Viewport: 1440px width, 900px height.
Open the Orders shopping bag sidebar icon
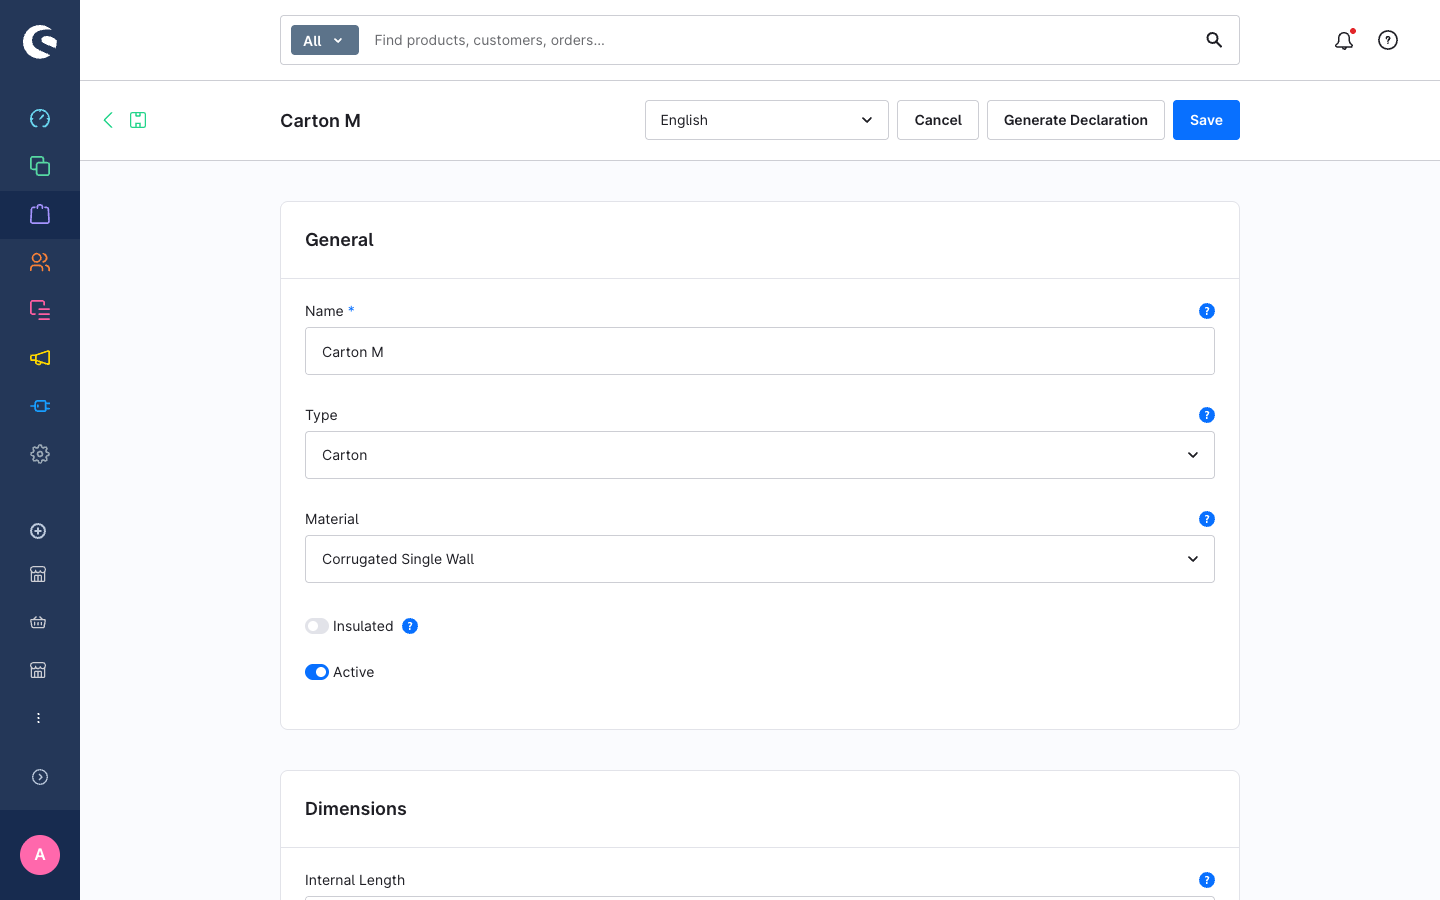pos(40,214)
